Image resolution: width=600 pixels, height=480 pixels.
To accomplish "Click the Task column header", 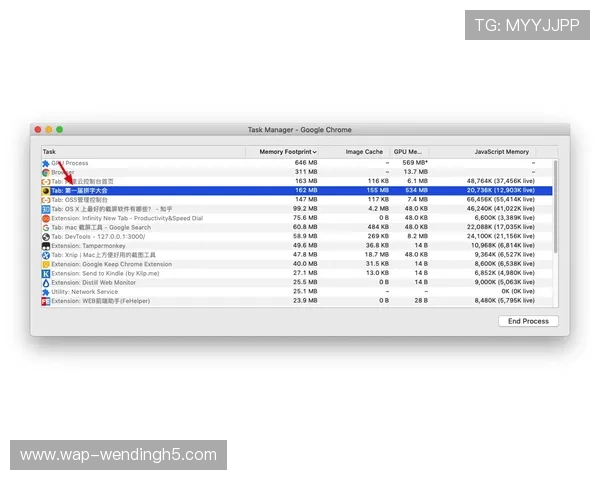I will (140, 152).
